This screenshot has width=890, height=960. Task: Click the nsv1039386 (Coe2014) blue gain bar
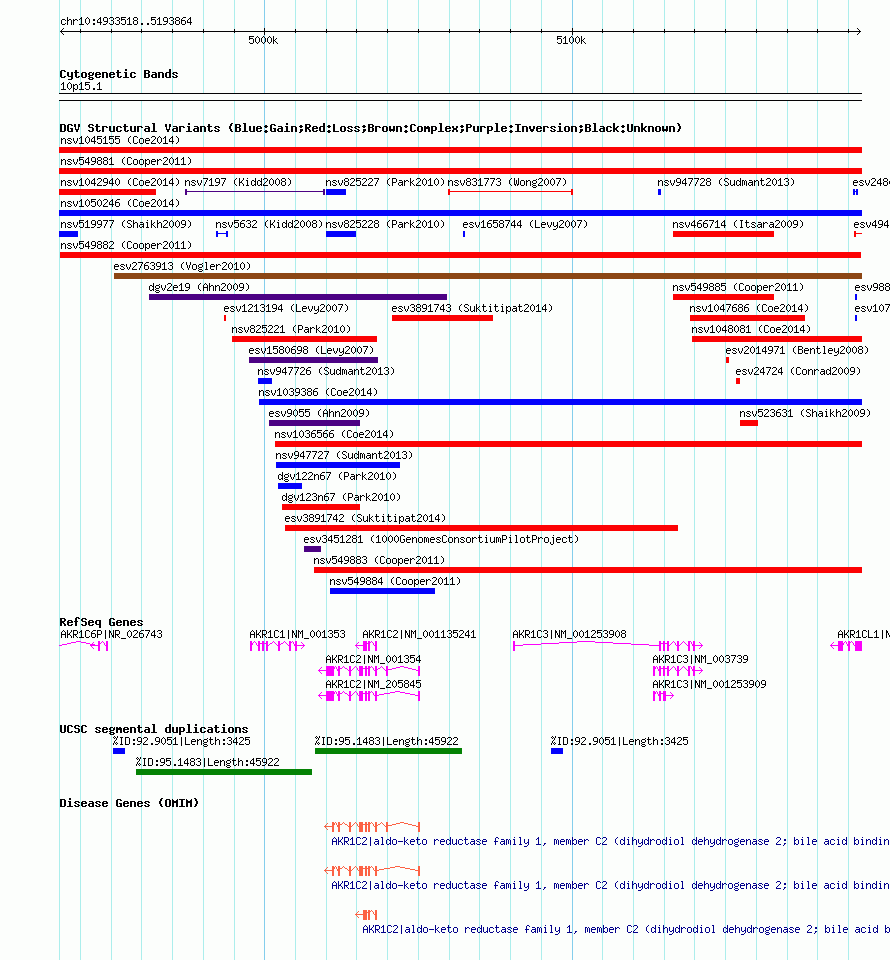[560, 402]
